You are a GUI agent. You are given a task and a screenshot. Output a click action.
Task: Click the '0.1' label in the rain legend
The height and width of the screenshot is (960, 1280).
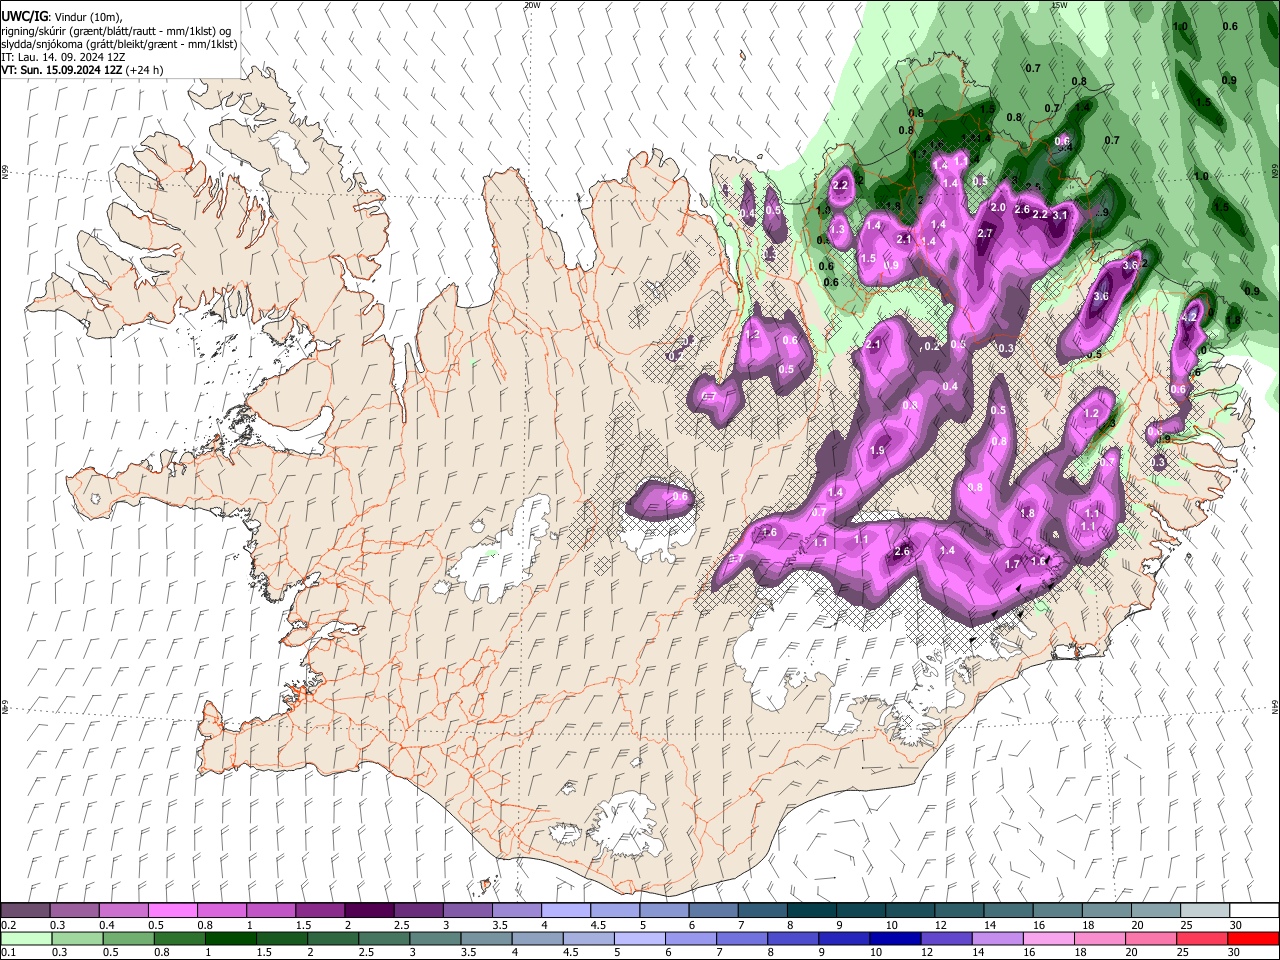coord(8,952)
